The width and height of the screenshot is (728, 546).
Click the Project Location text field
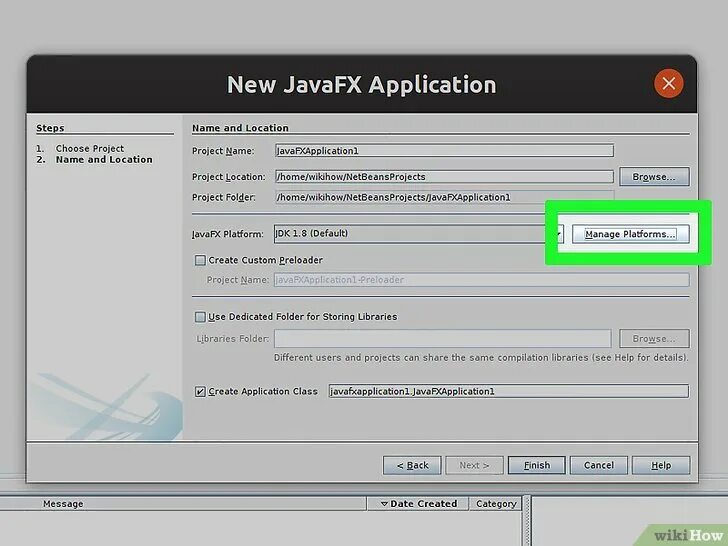point(444,176)
